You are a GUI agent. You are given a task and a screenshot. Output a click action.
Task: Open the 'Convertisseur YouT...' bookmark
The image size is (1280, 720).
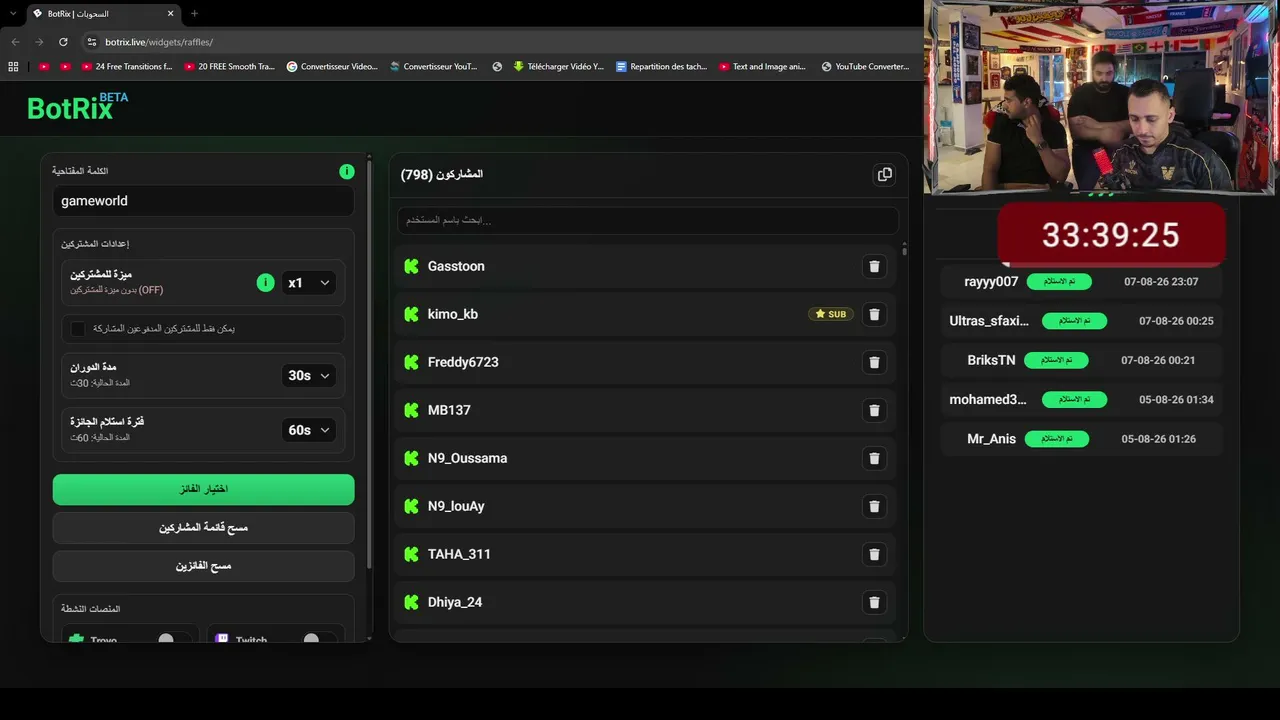(x=434, y=67)
